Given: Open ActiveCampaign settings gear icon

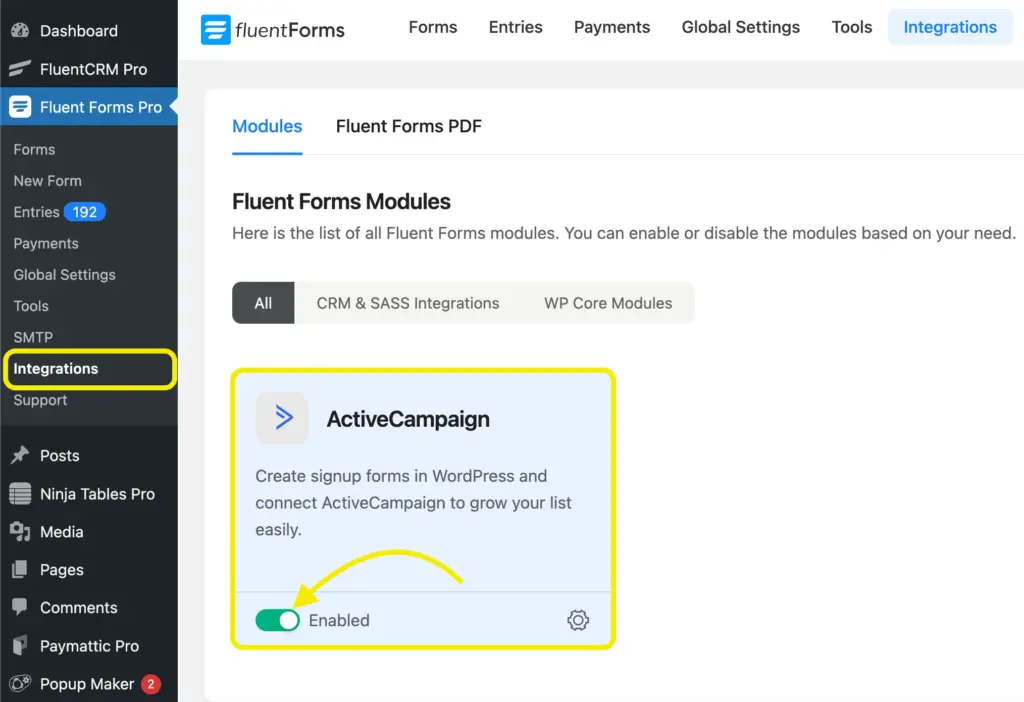Looking at the screenshot, I should pyautogui.click(x=578, y=620).
